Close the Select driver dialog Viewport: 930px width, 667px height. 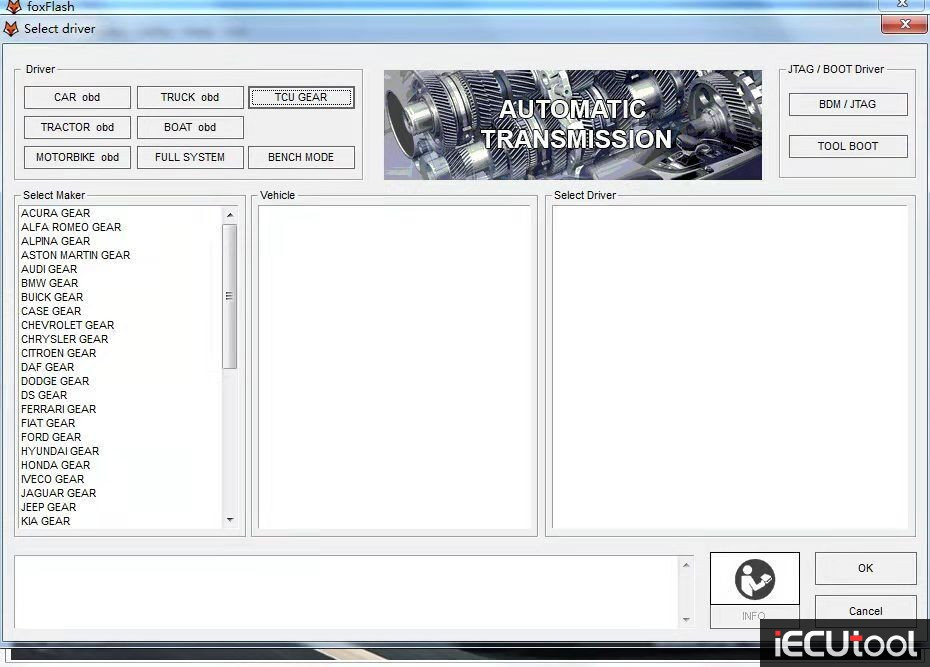pyautogui.click(x=904, y=24)
